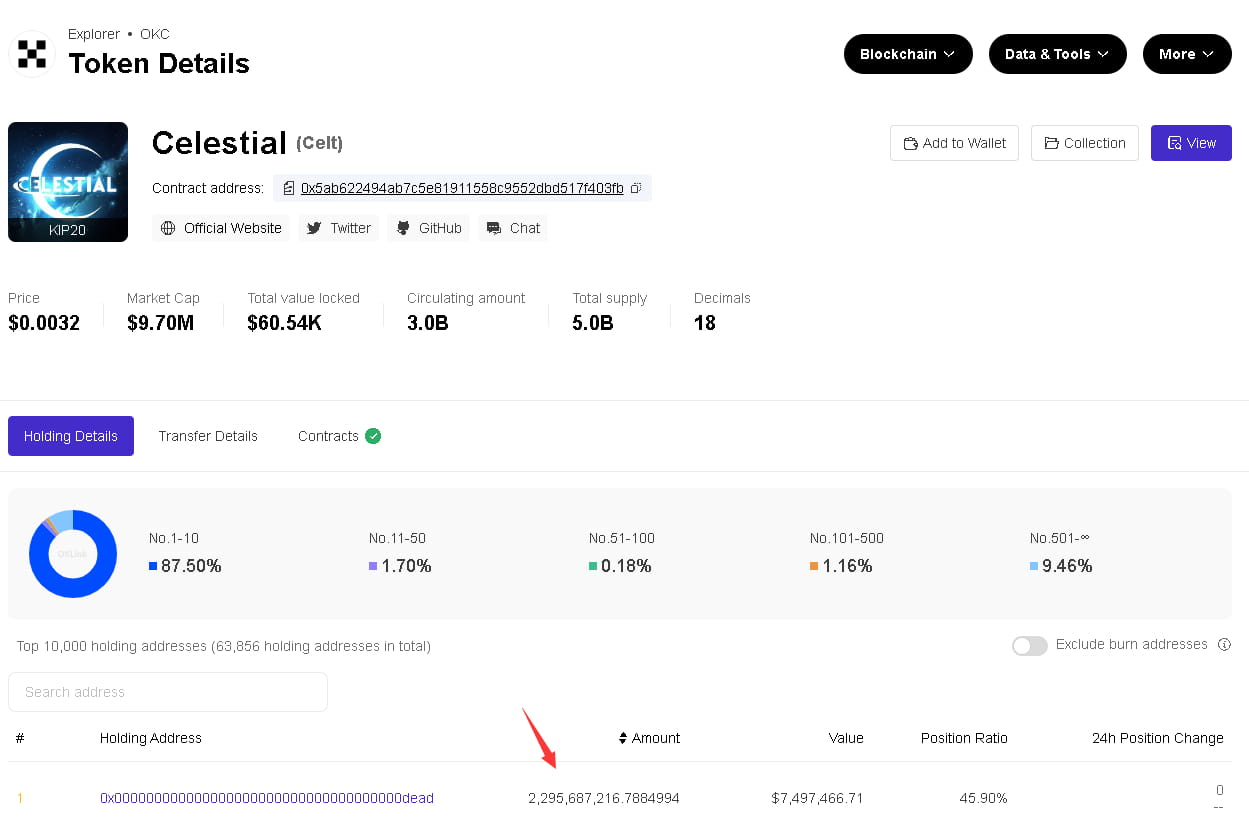This screenshot has height=832, width=1249.
Task: Click the purple View button
Action: [1191, 143]
